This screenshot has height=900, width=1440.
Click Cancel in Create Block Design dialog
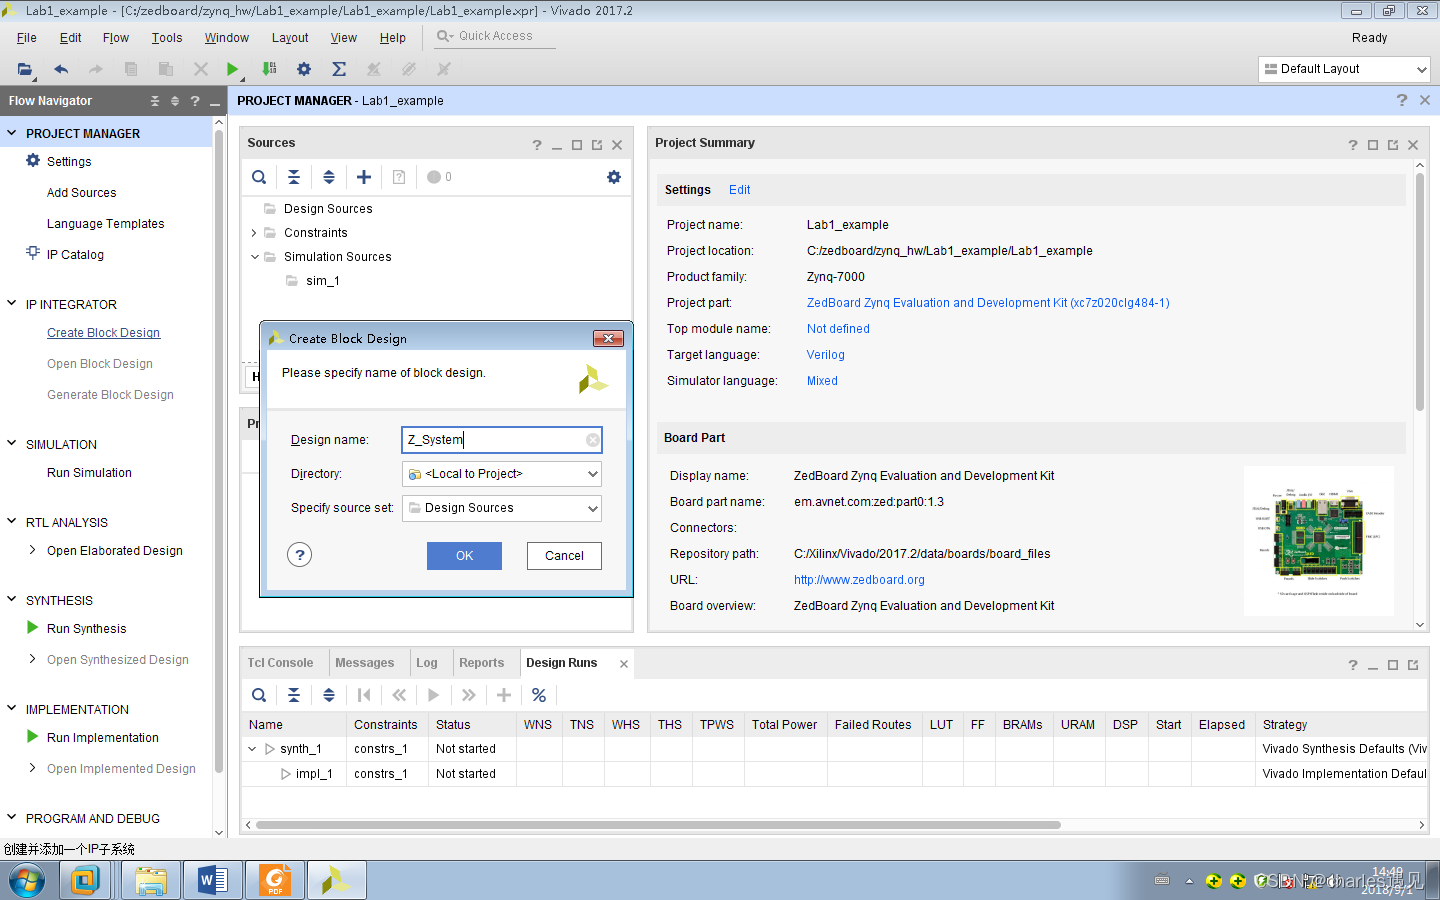564,556
